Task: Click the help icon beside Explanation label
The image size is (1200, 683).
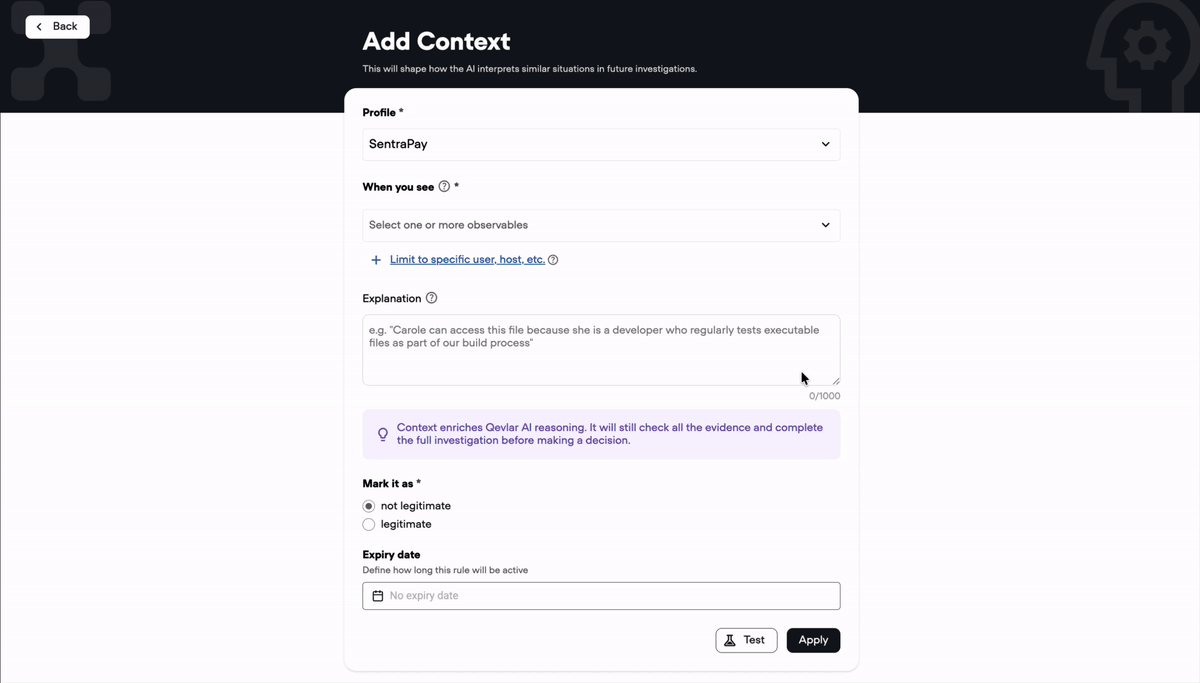Action: click(431, 298)
